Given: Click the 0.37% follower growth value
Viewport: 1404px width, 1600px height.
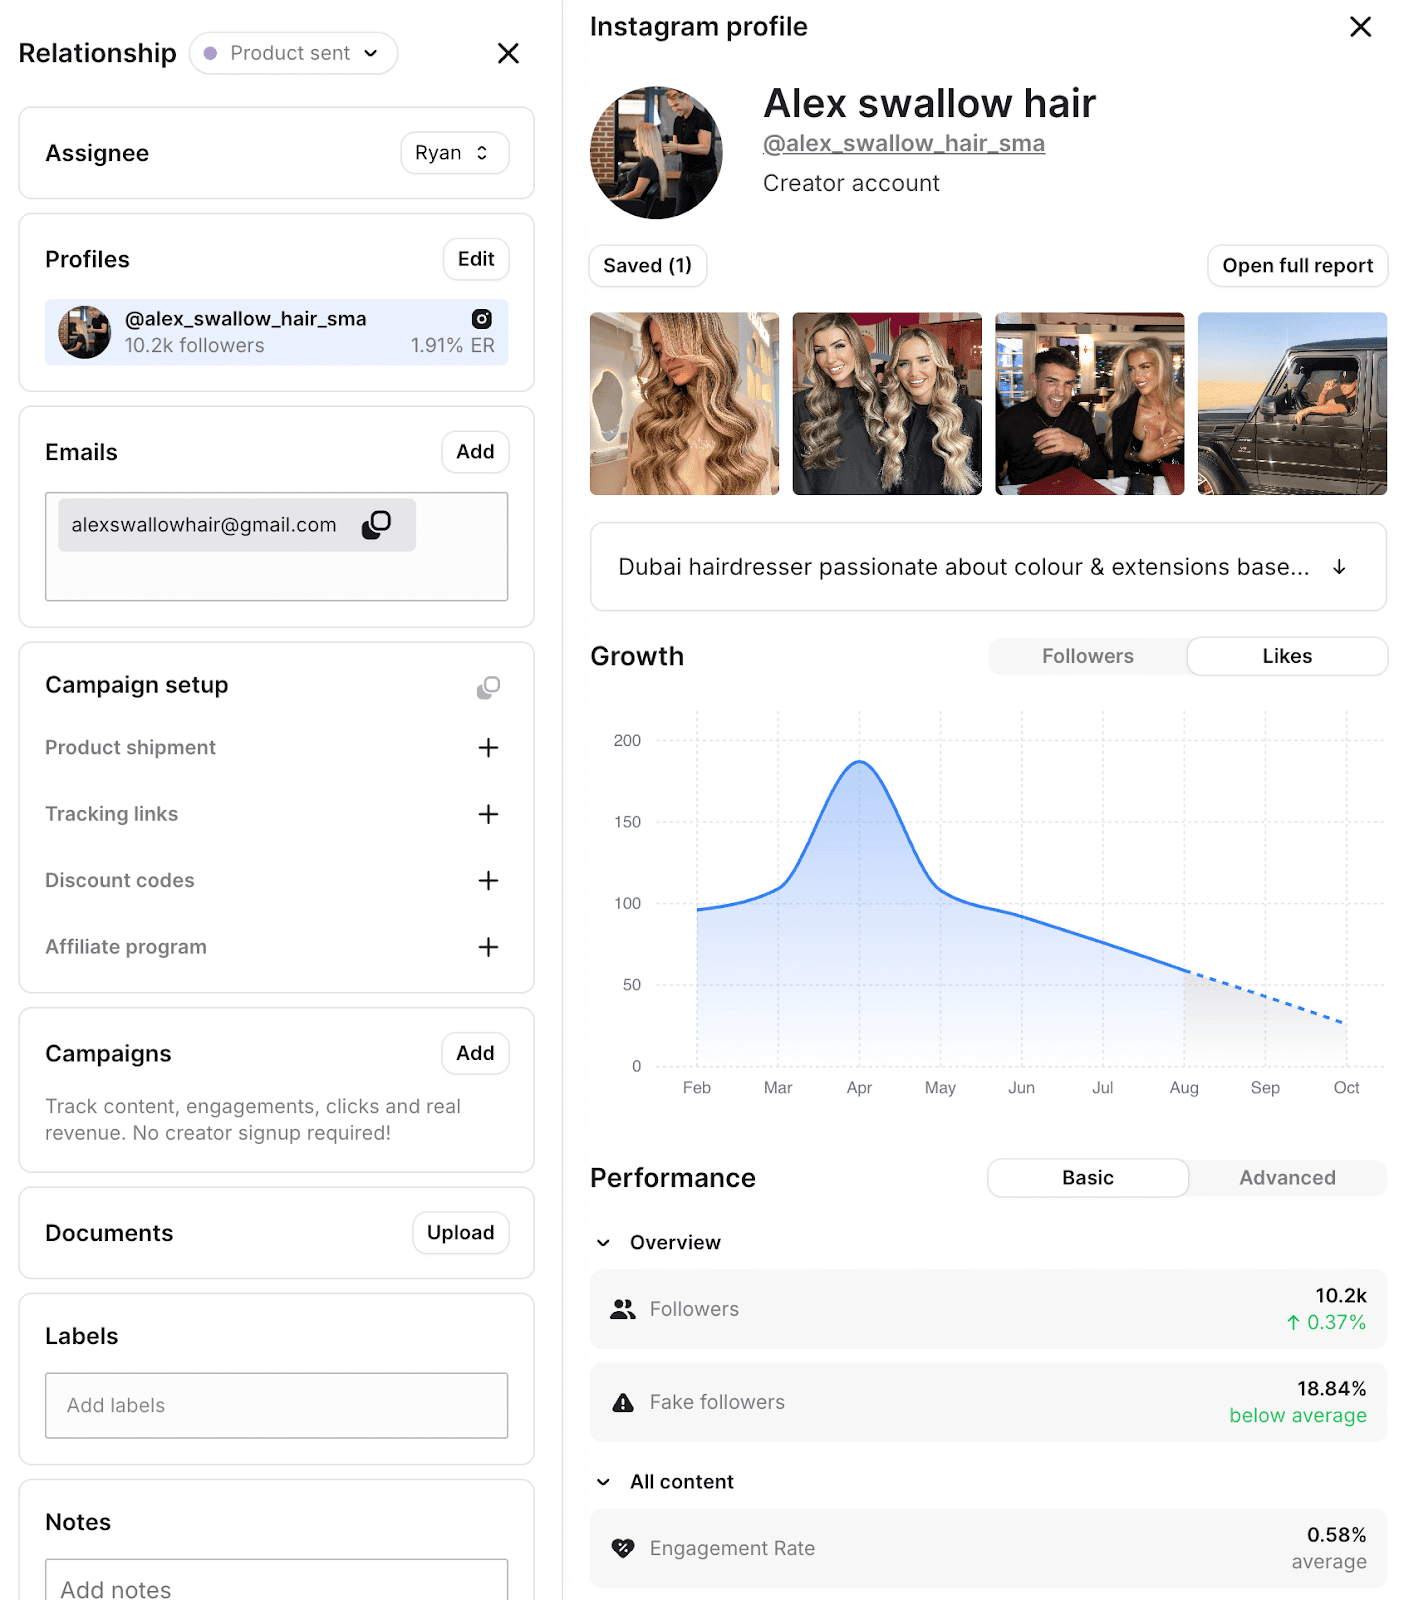Looking at the screenshot, I should (x=1326, y=1322).
